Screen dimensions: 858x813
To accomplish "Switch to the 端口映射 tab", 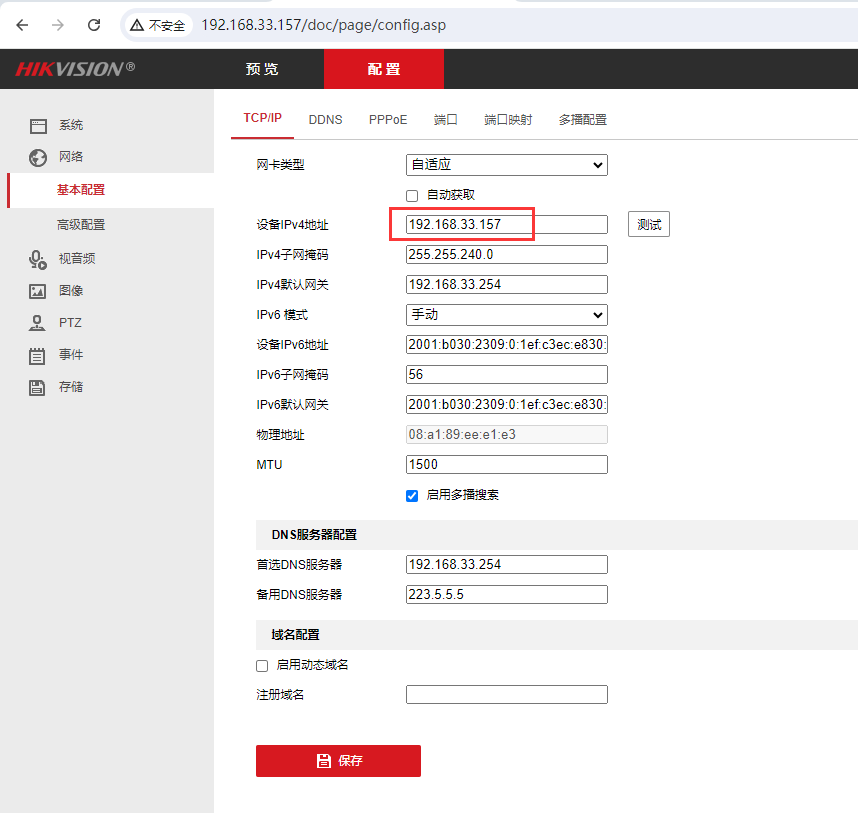I will [x=508, y=119].
